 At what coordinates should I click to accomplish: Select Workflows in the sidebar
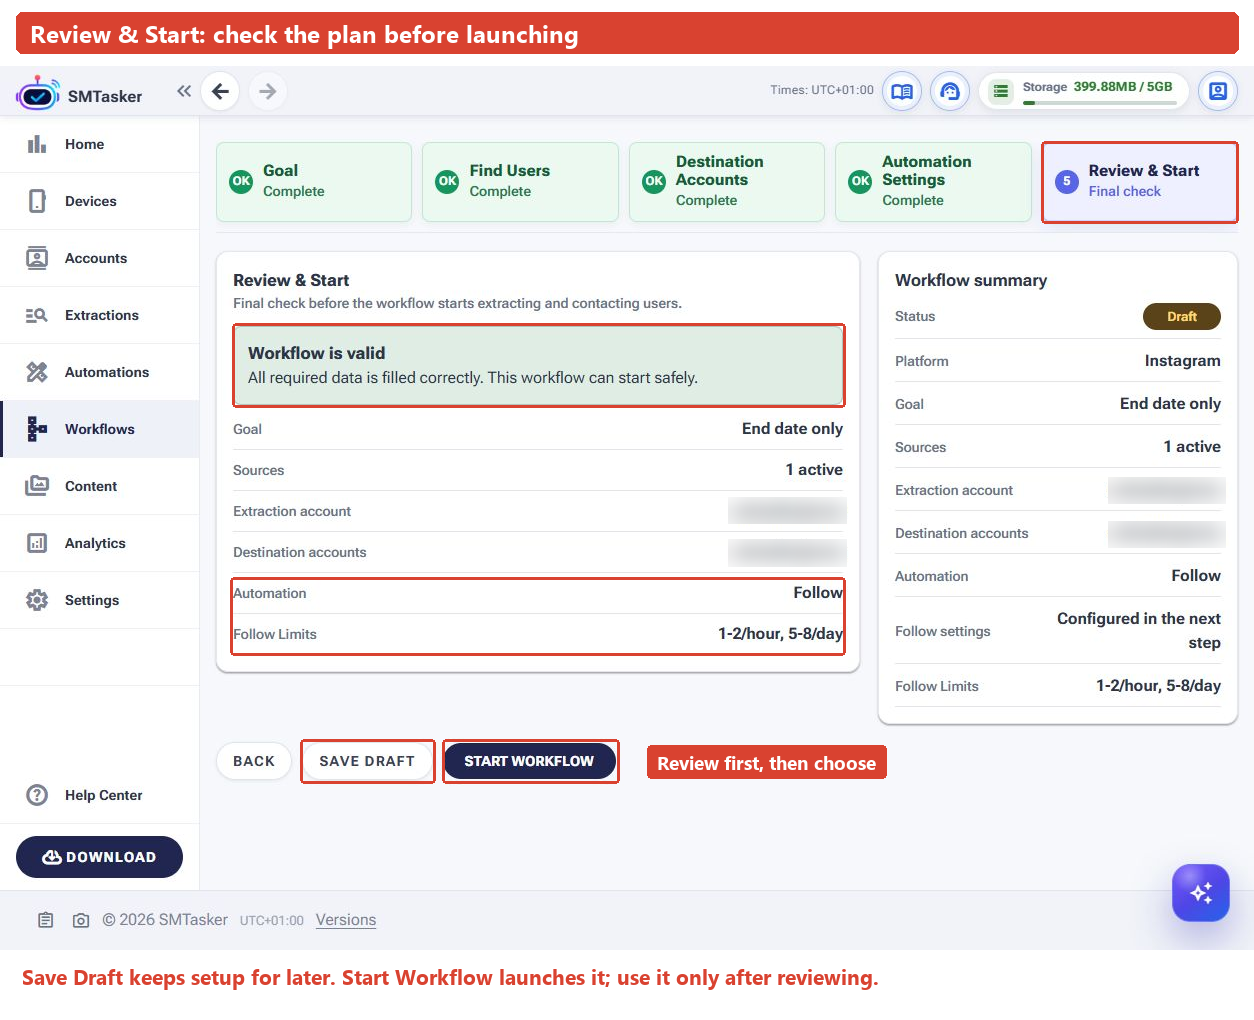click(x=100, y=429)
